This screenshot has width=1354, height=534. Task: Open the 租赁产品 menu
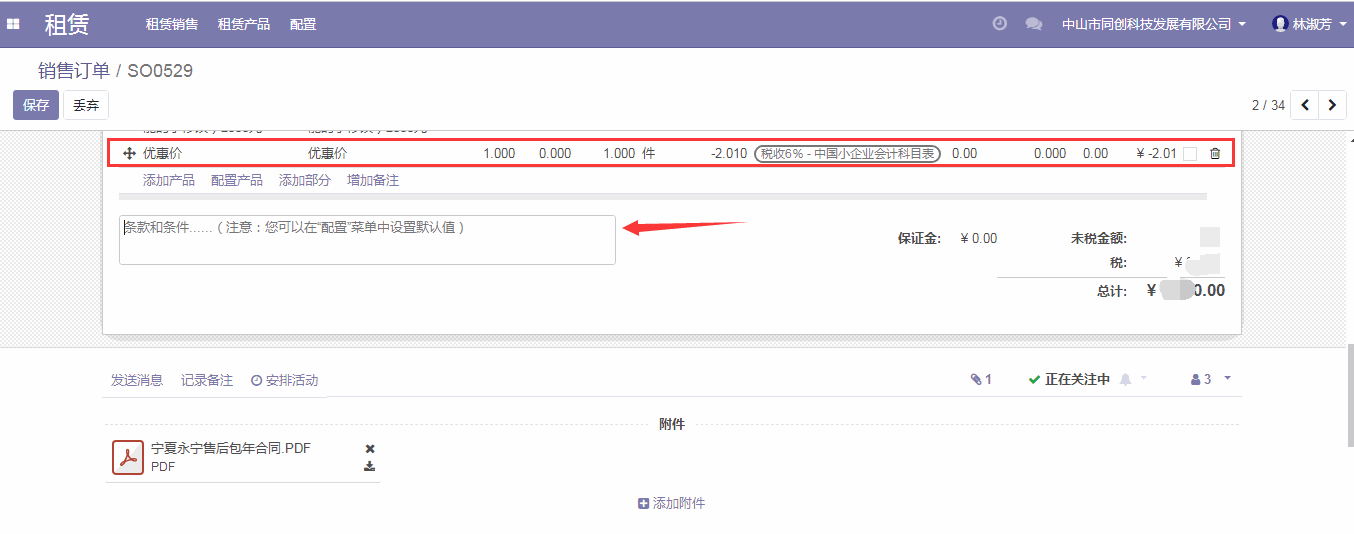click(244, 24)
